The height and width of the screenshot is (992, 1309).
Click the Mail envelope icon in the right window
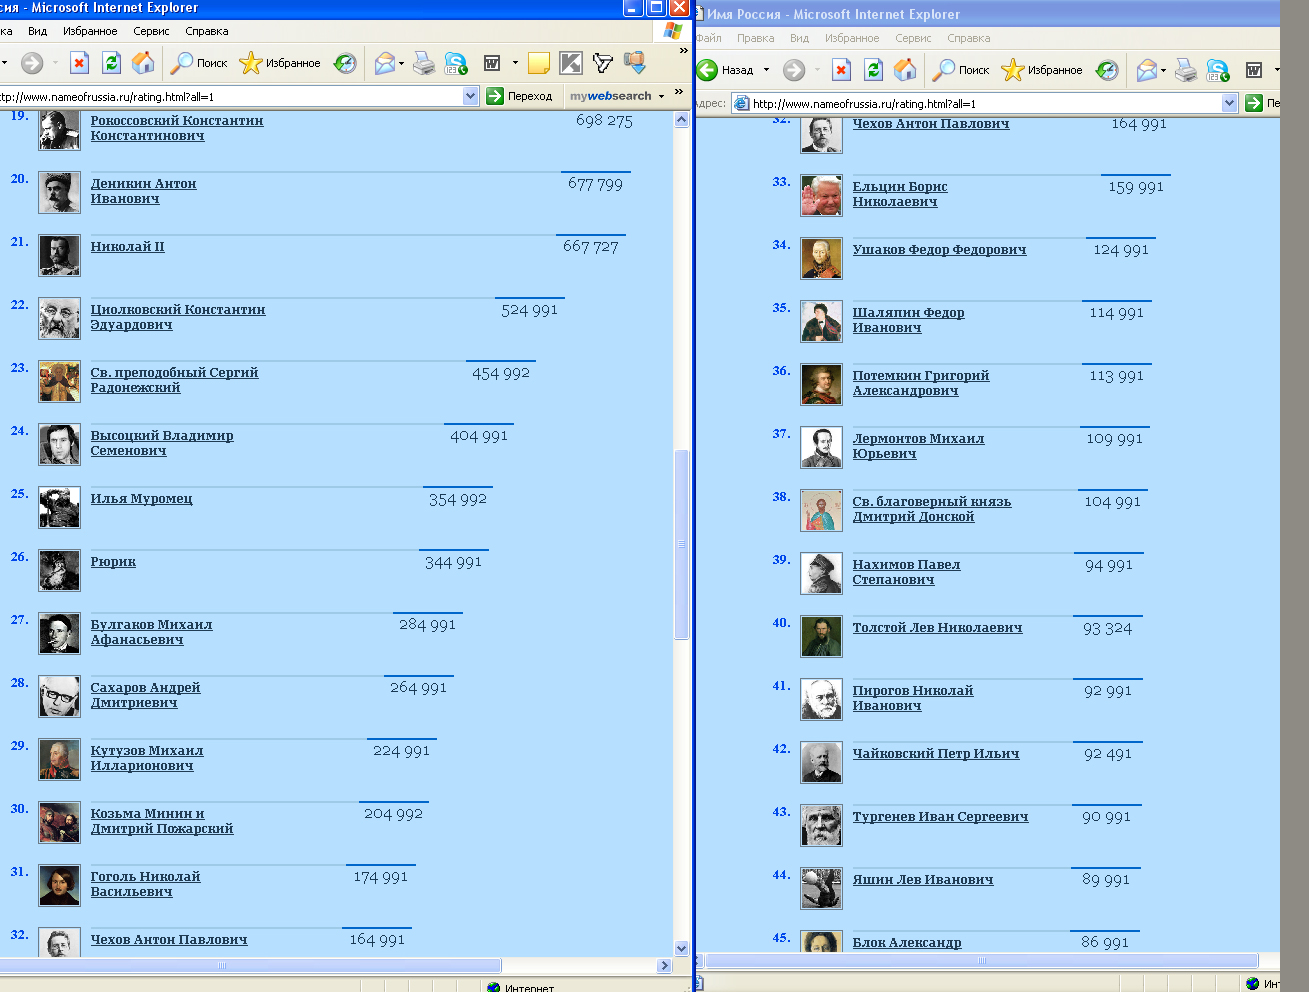[1146, 70]
